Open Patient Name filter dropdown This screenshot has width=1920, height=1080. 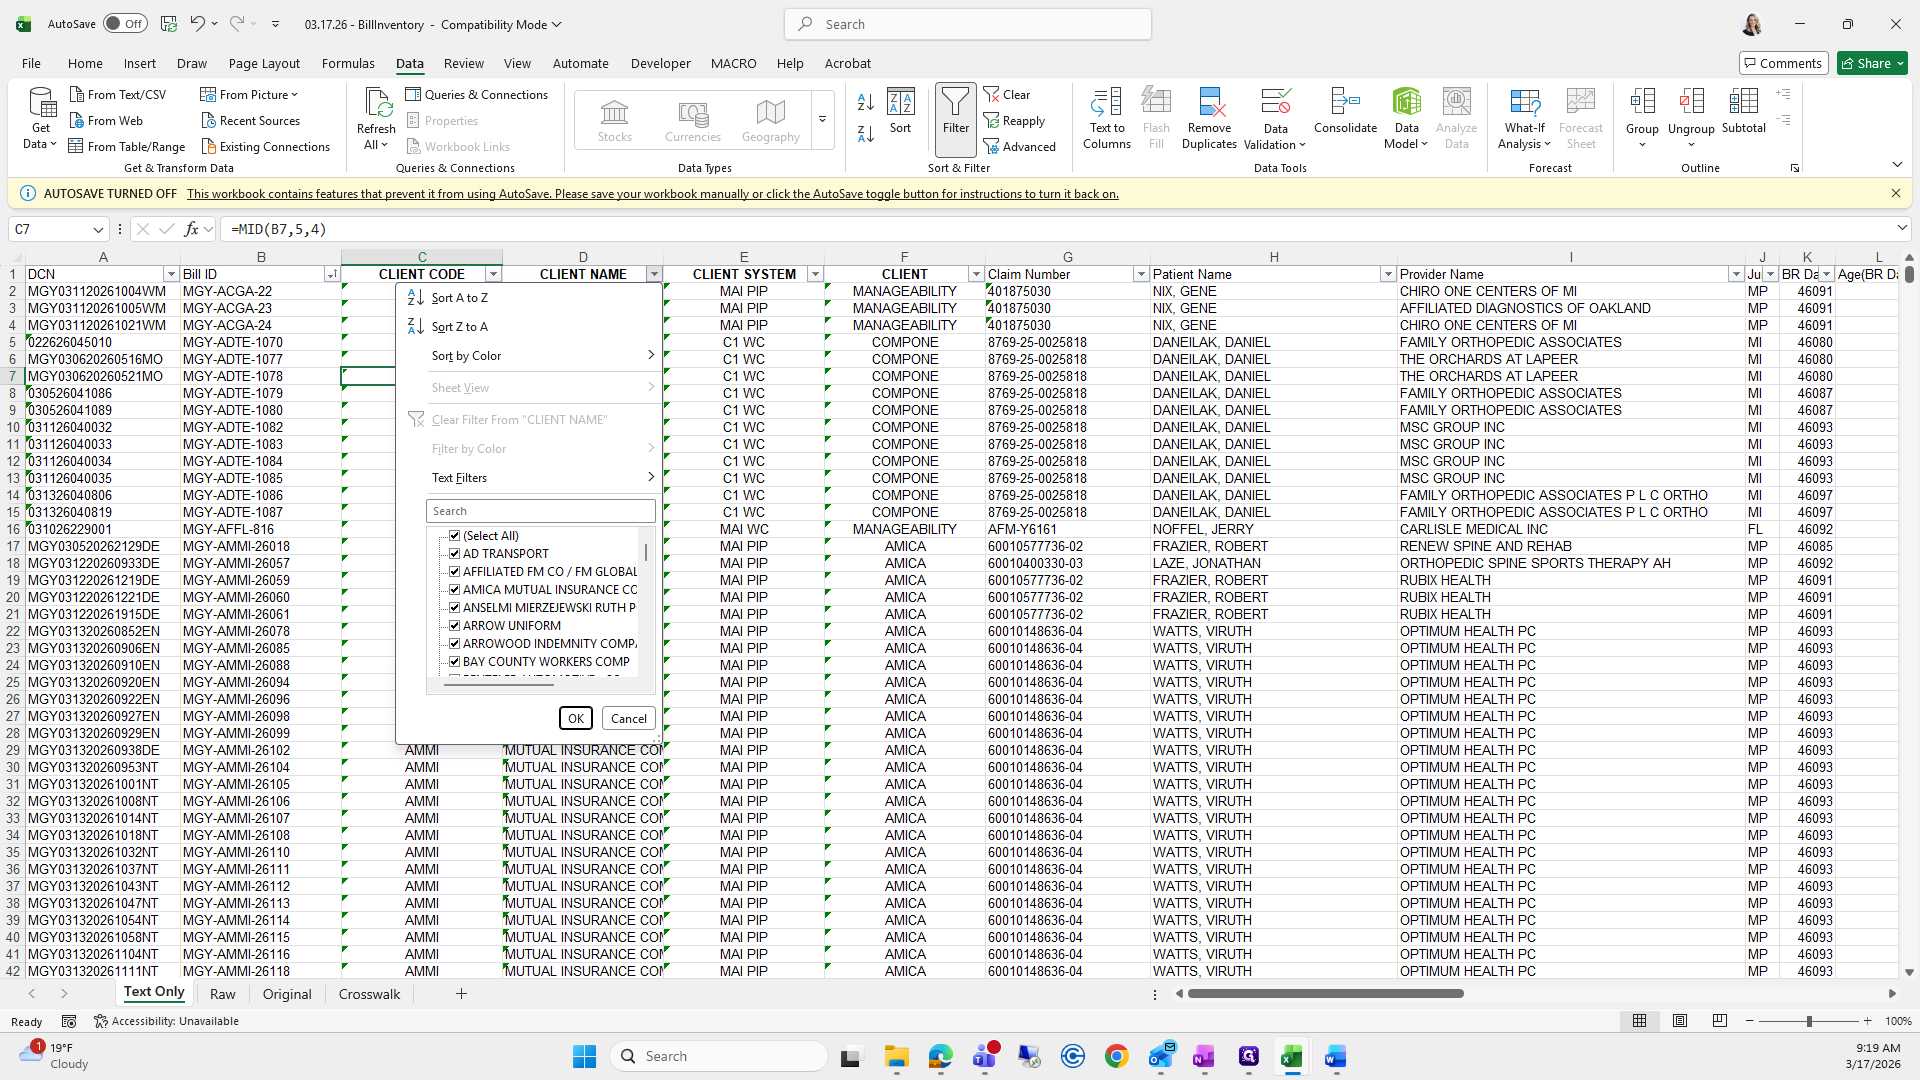[x=1387, y=274]
